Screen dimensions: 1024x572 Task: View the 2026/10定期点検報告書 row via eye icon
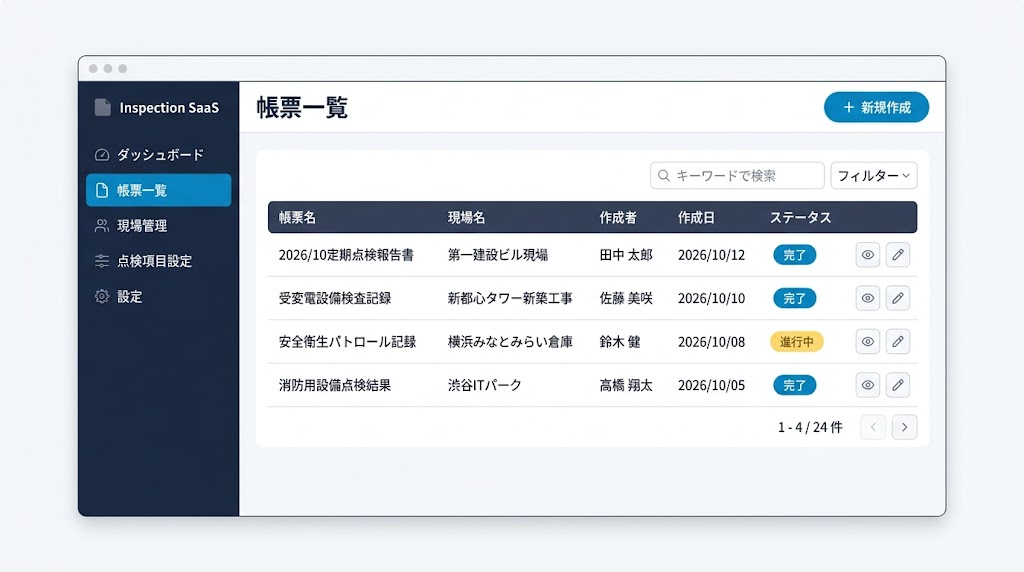pyautogui.click(x=867, y=255)
